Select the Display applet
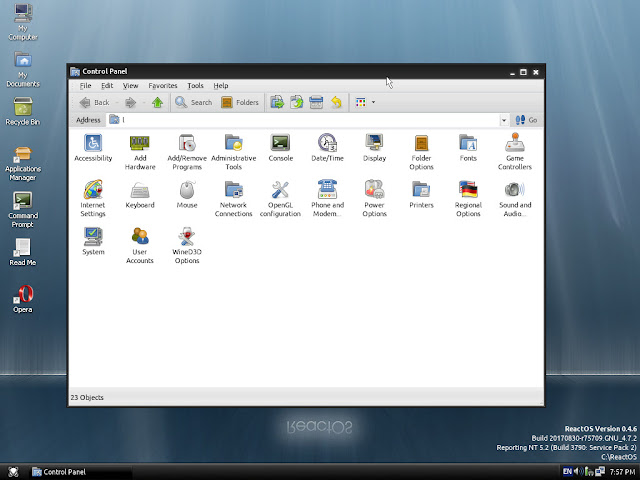Viewport: 640px width, 480px height. coord(374,148)
